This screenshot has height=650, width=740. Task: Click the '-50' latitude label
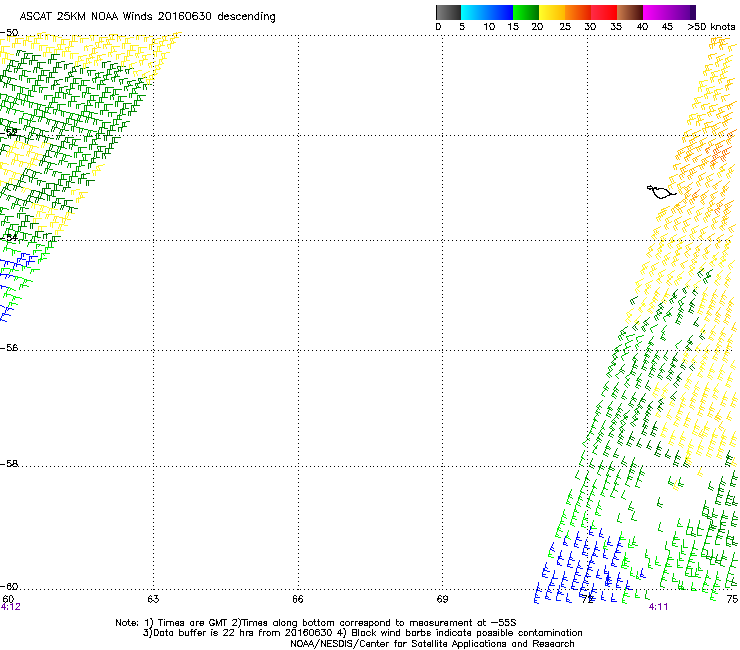point(9,33)
